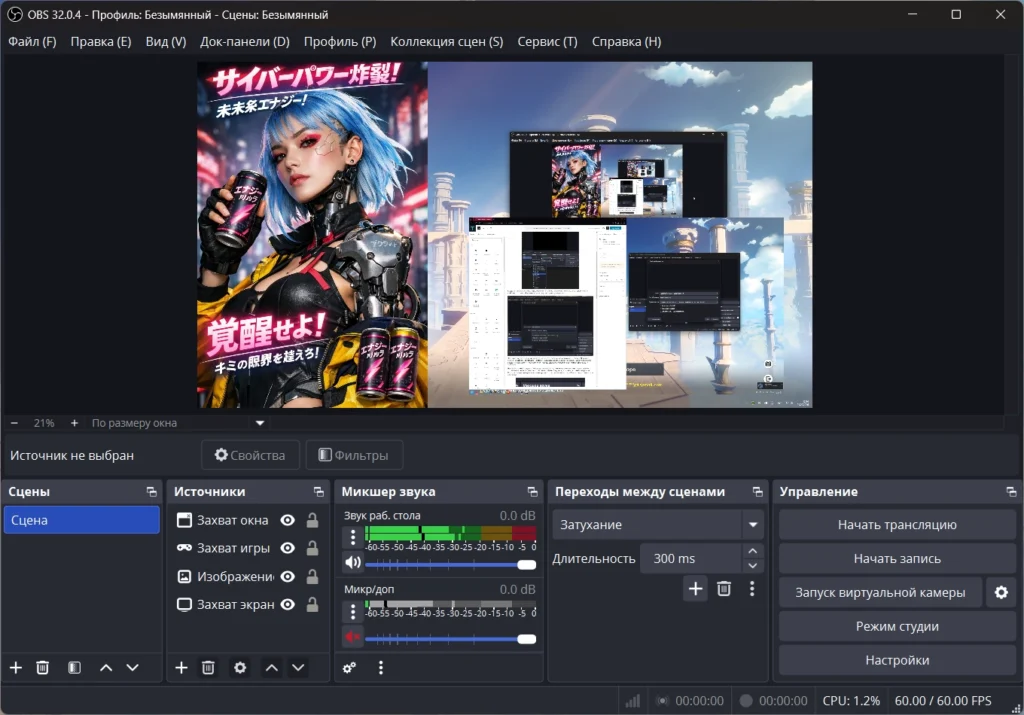Hide the Захват окна source

(288, 520)
